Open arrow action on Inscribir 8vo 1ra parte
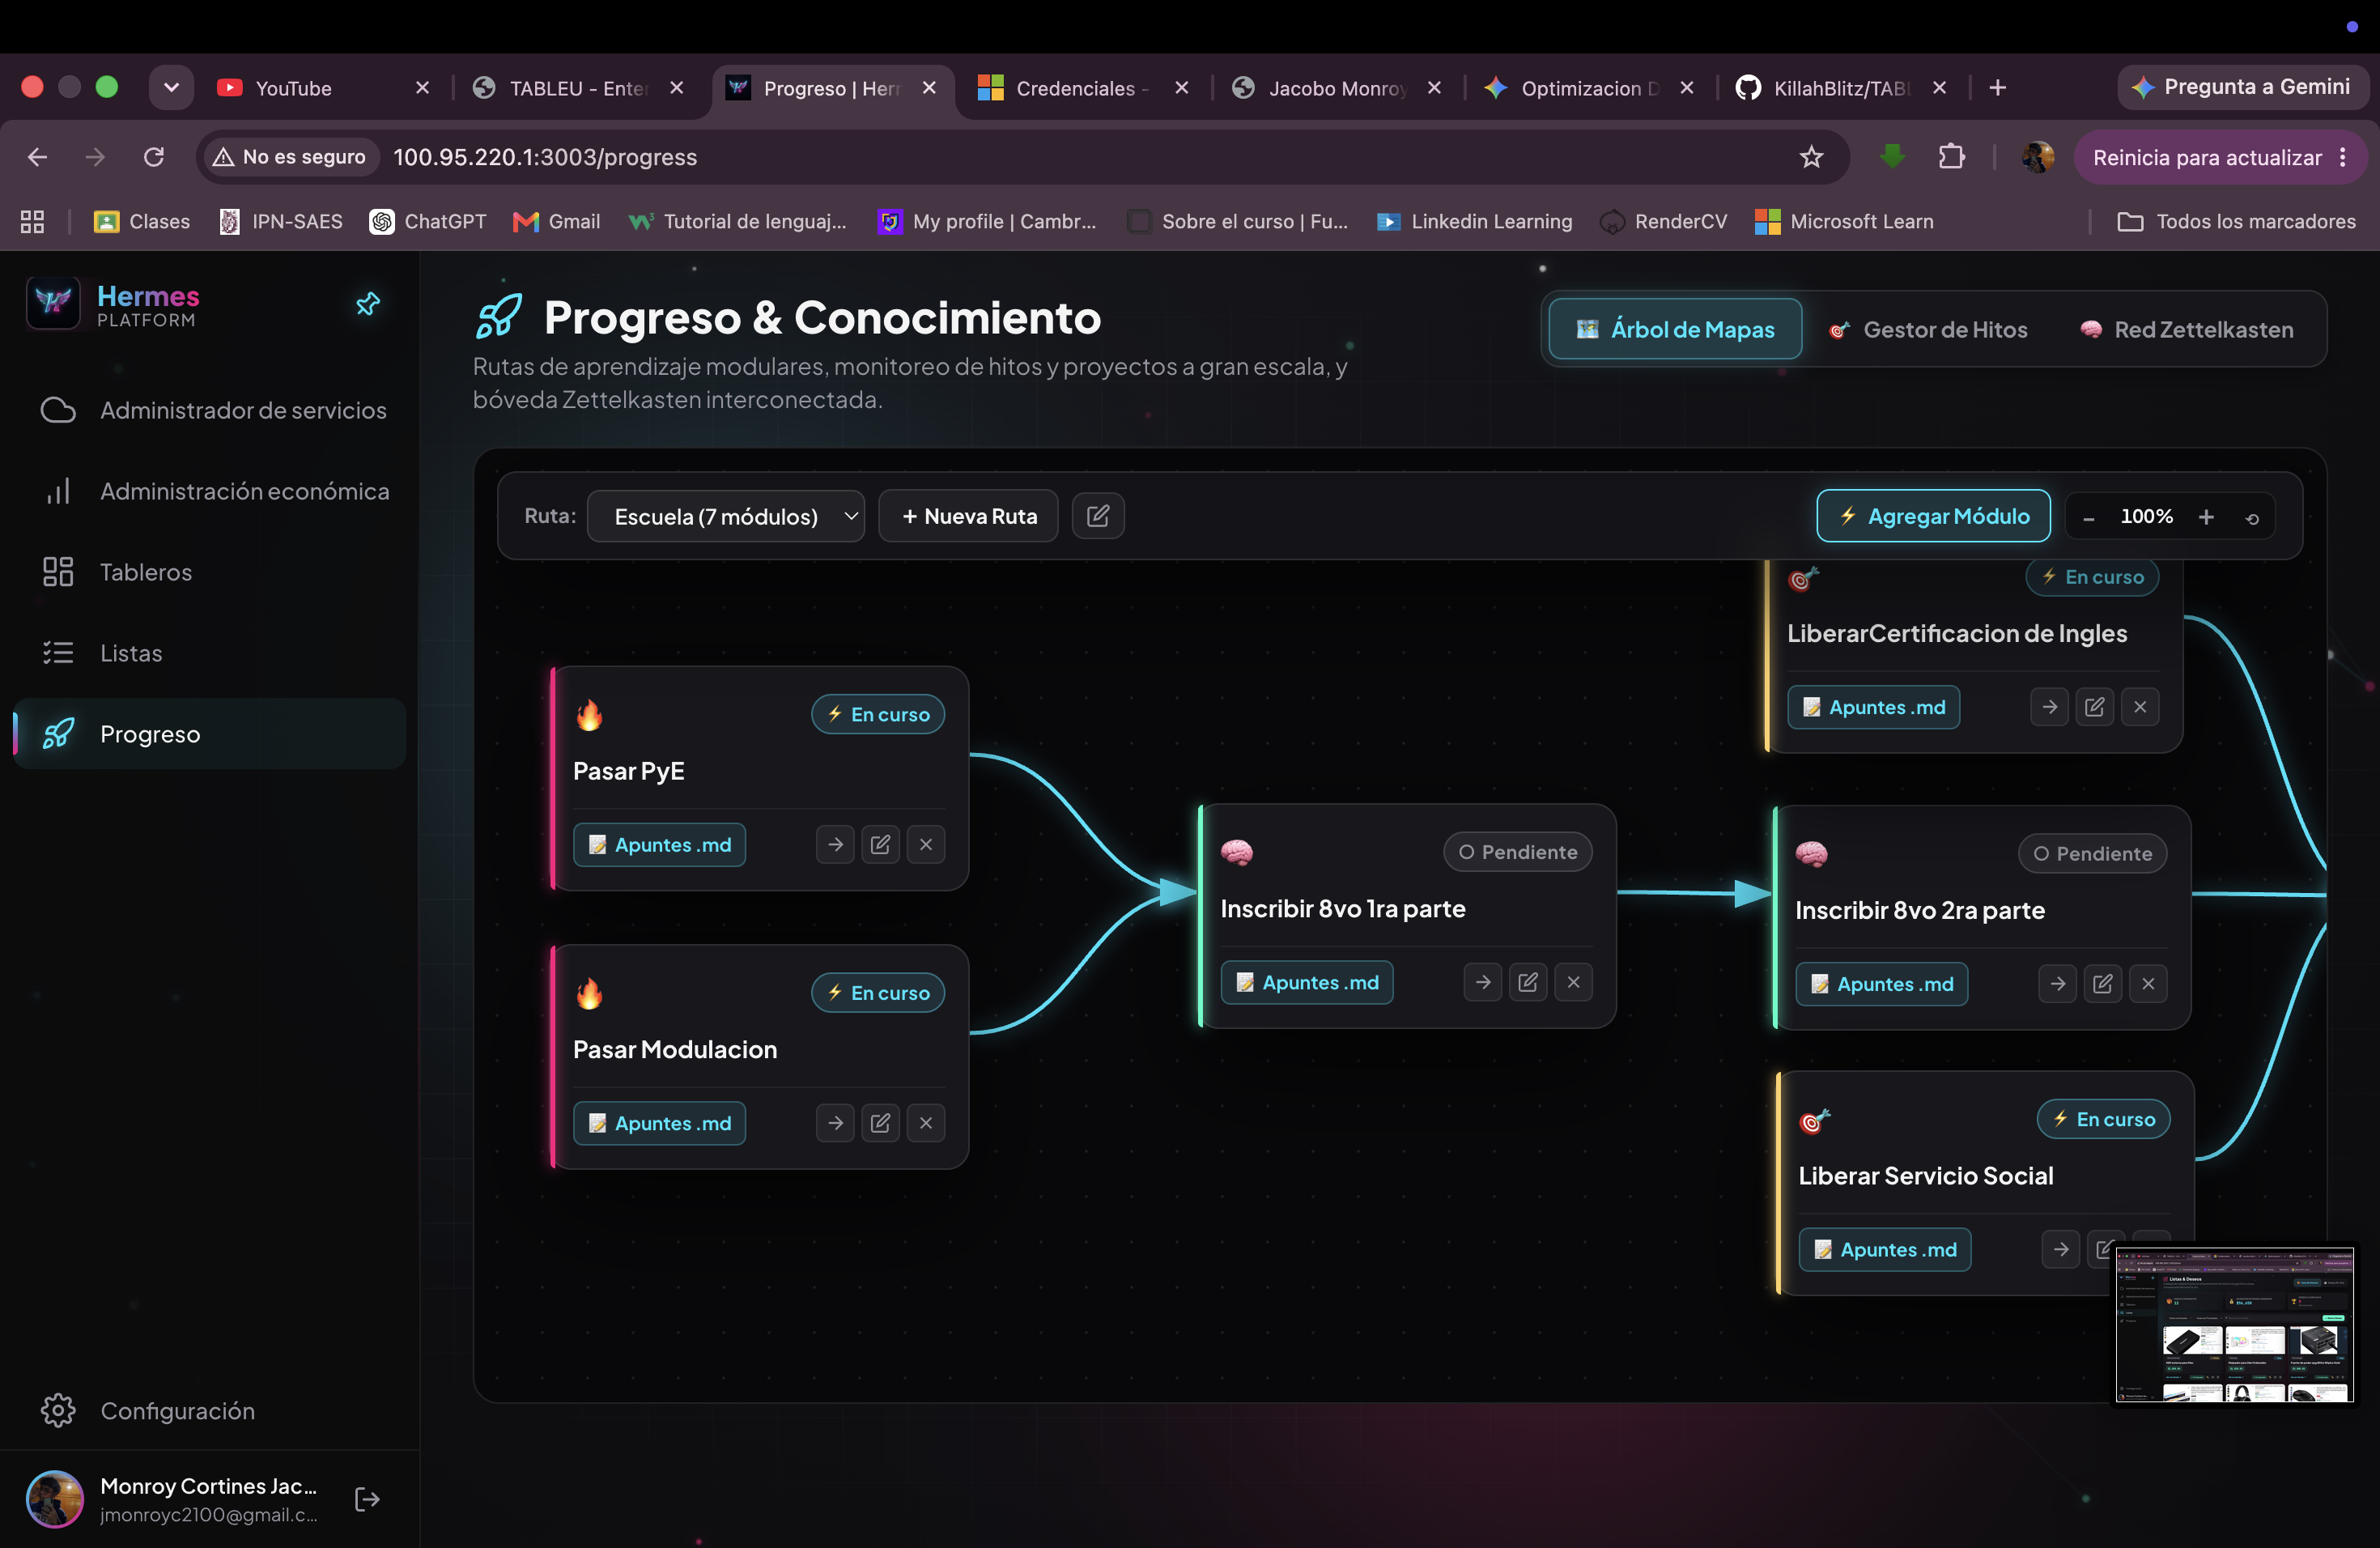The image size is (2380, 1548). [x=1483, y=982]
